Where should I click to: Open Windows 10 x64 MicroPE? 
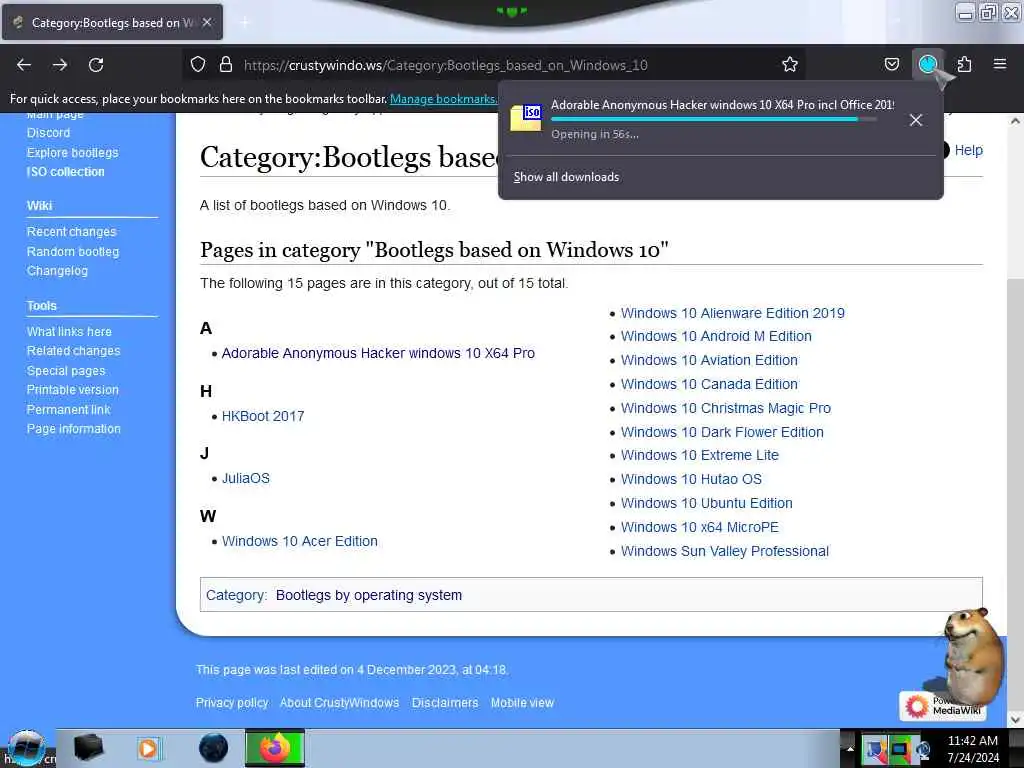[700, 527]
